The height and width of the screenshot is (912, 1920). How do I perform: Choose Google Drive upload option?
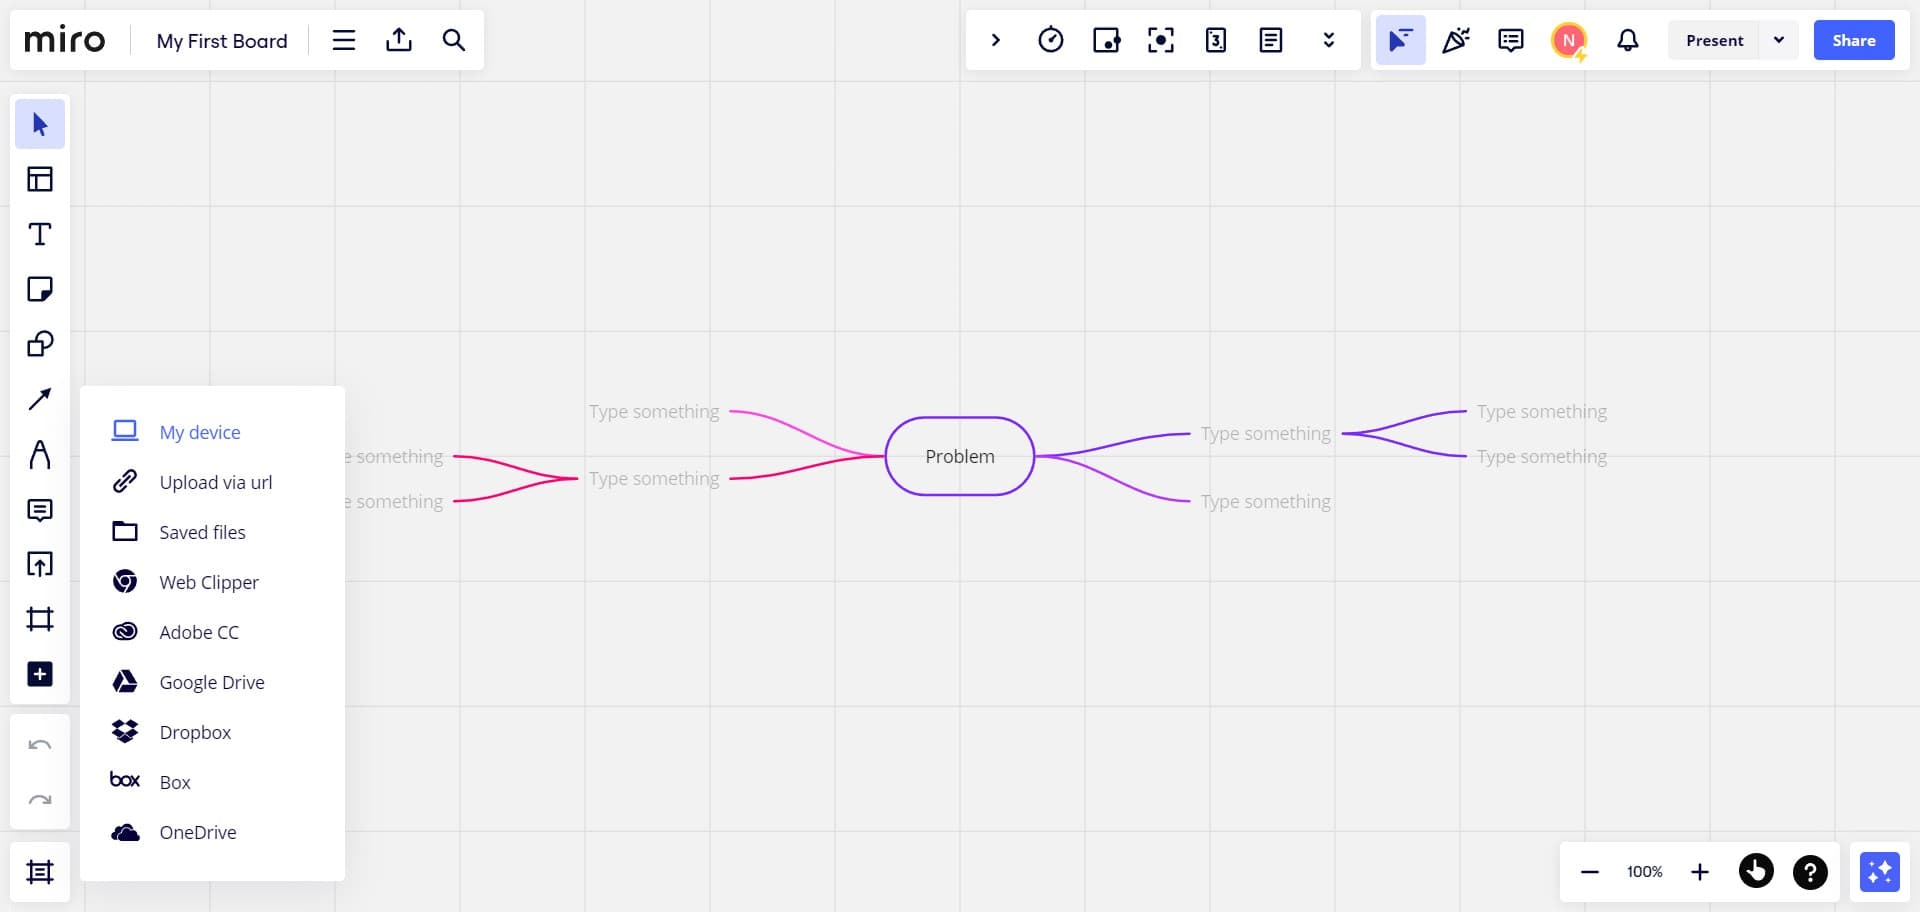click(x=211, y=682)
